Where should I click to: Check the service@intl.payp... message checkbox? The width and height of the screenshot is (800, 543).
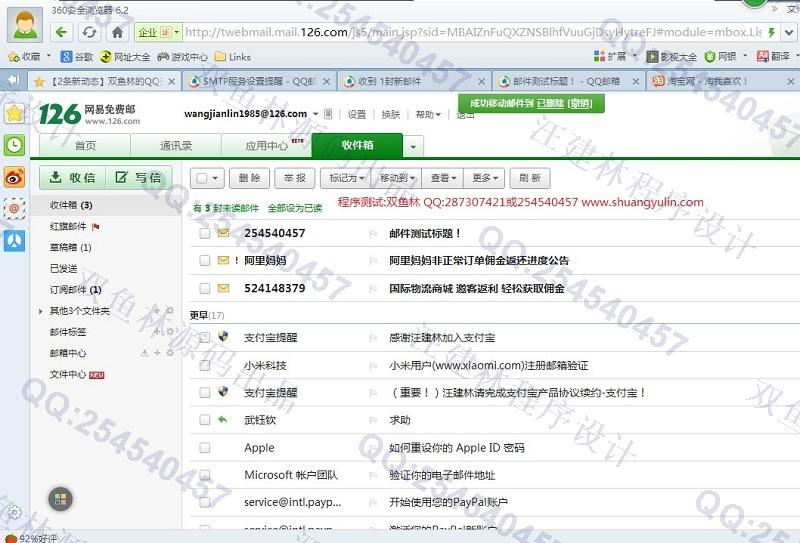[205, 502]
